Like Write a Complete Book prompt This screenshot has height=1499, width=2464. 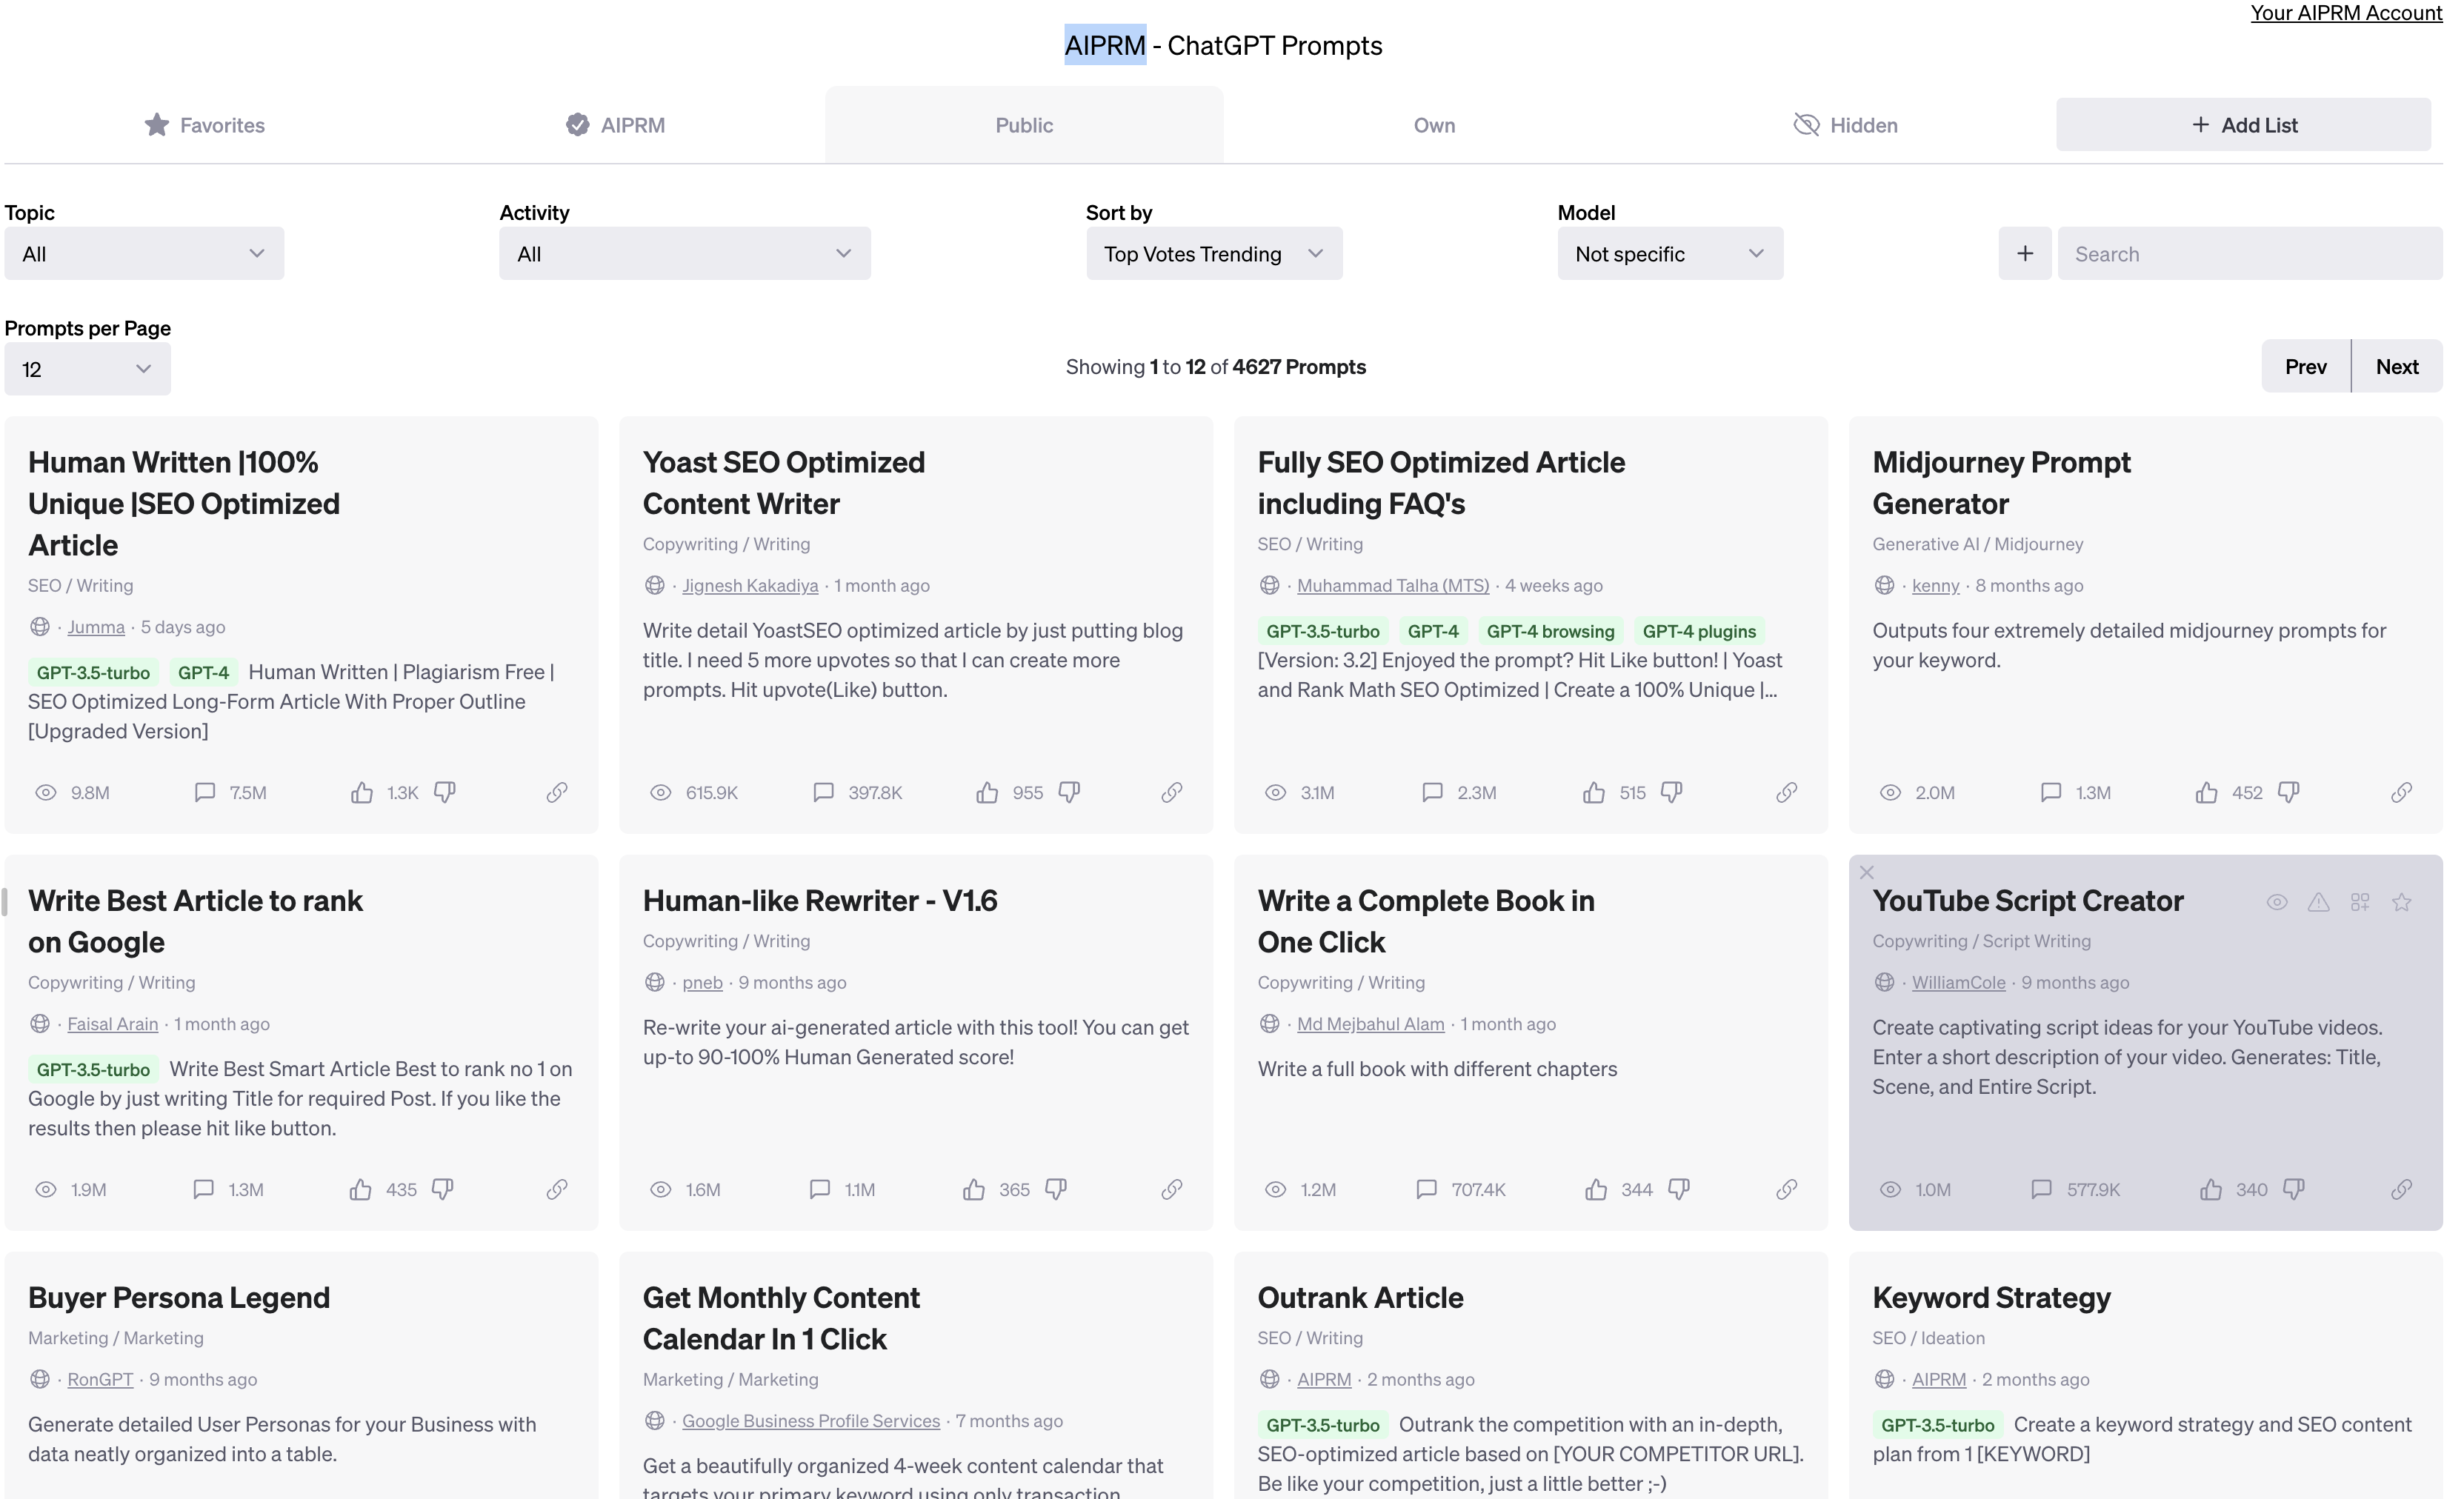click(x=1596, y=1190)
